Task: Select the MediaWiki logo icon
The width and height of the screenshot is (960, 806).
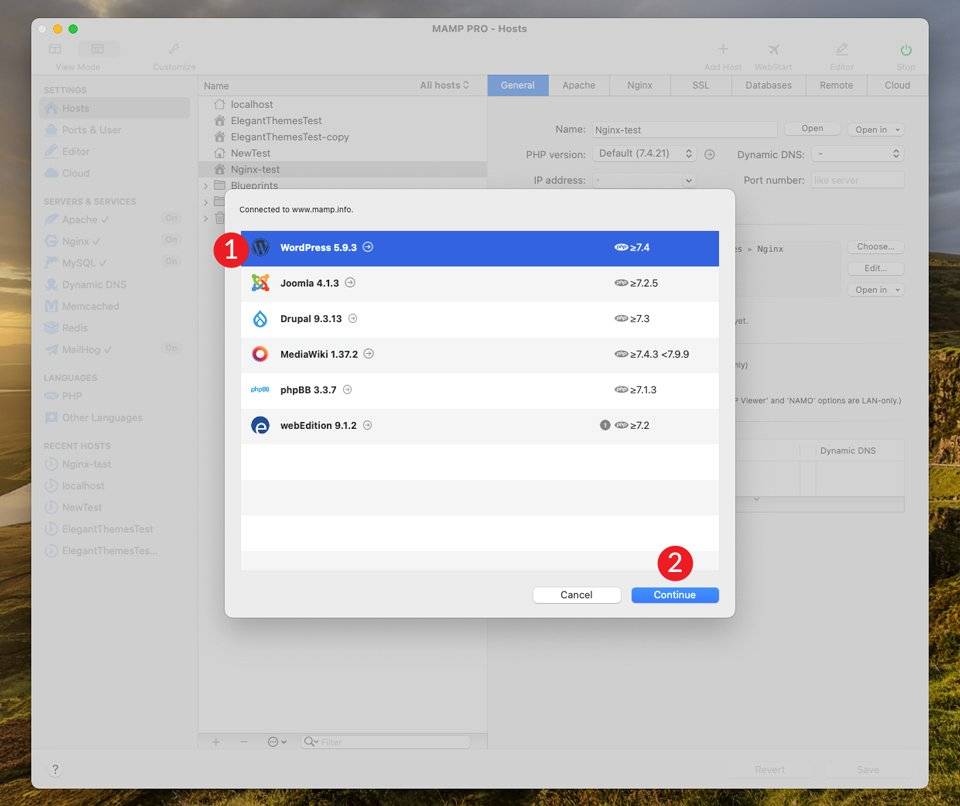Action: (260, 354)
